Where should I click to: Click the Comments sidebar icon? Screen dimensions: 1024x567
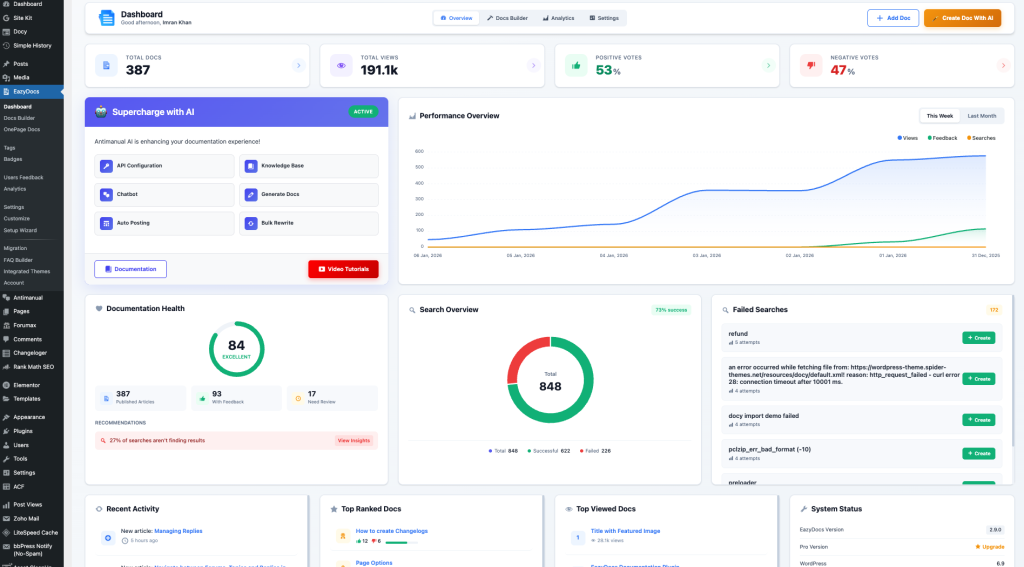(x=6, y=339)
